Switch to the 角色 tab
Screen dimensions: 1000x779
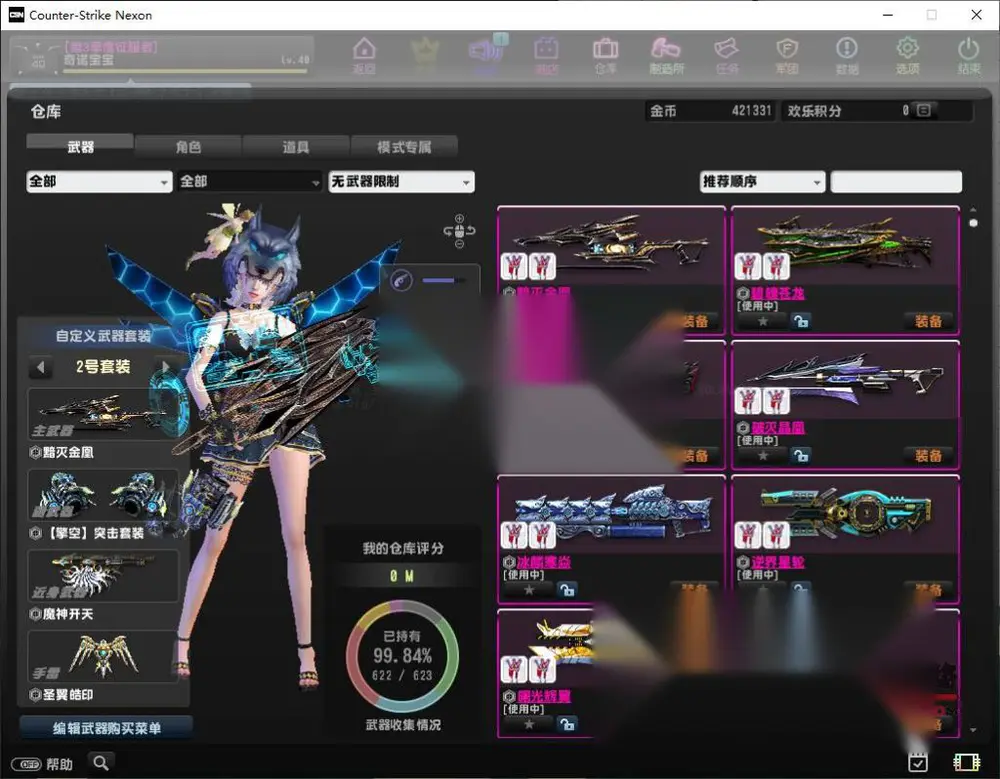point(188,147)
